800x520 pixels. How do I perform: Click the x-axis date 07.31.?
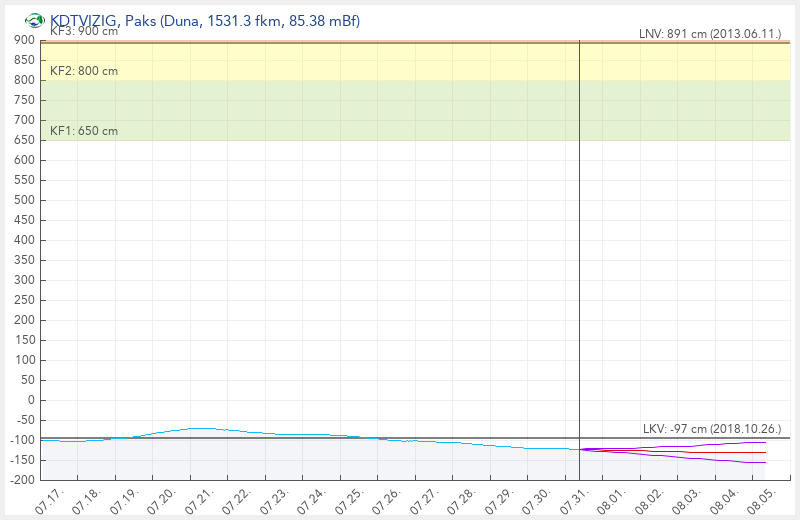coord(574,500)
